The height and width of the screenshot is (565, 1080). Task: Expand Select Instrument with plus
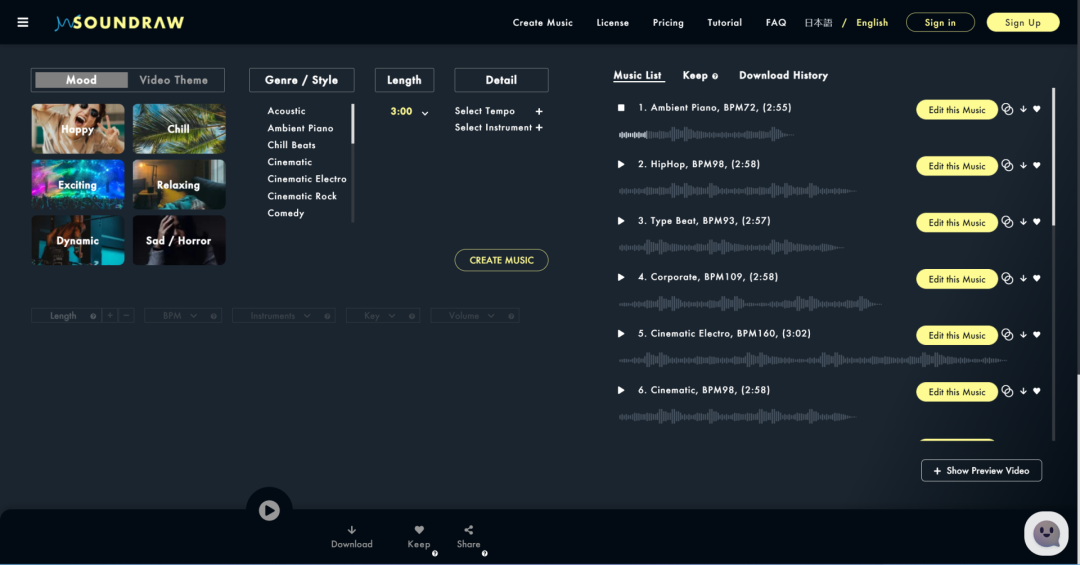(539, 127)
